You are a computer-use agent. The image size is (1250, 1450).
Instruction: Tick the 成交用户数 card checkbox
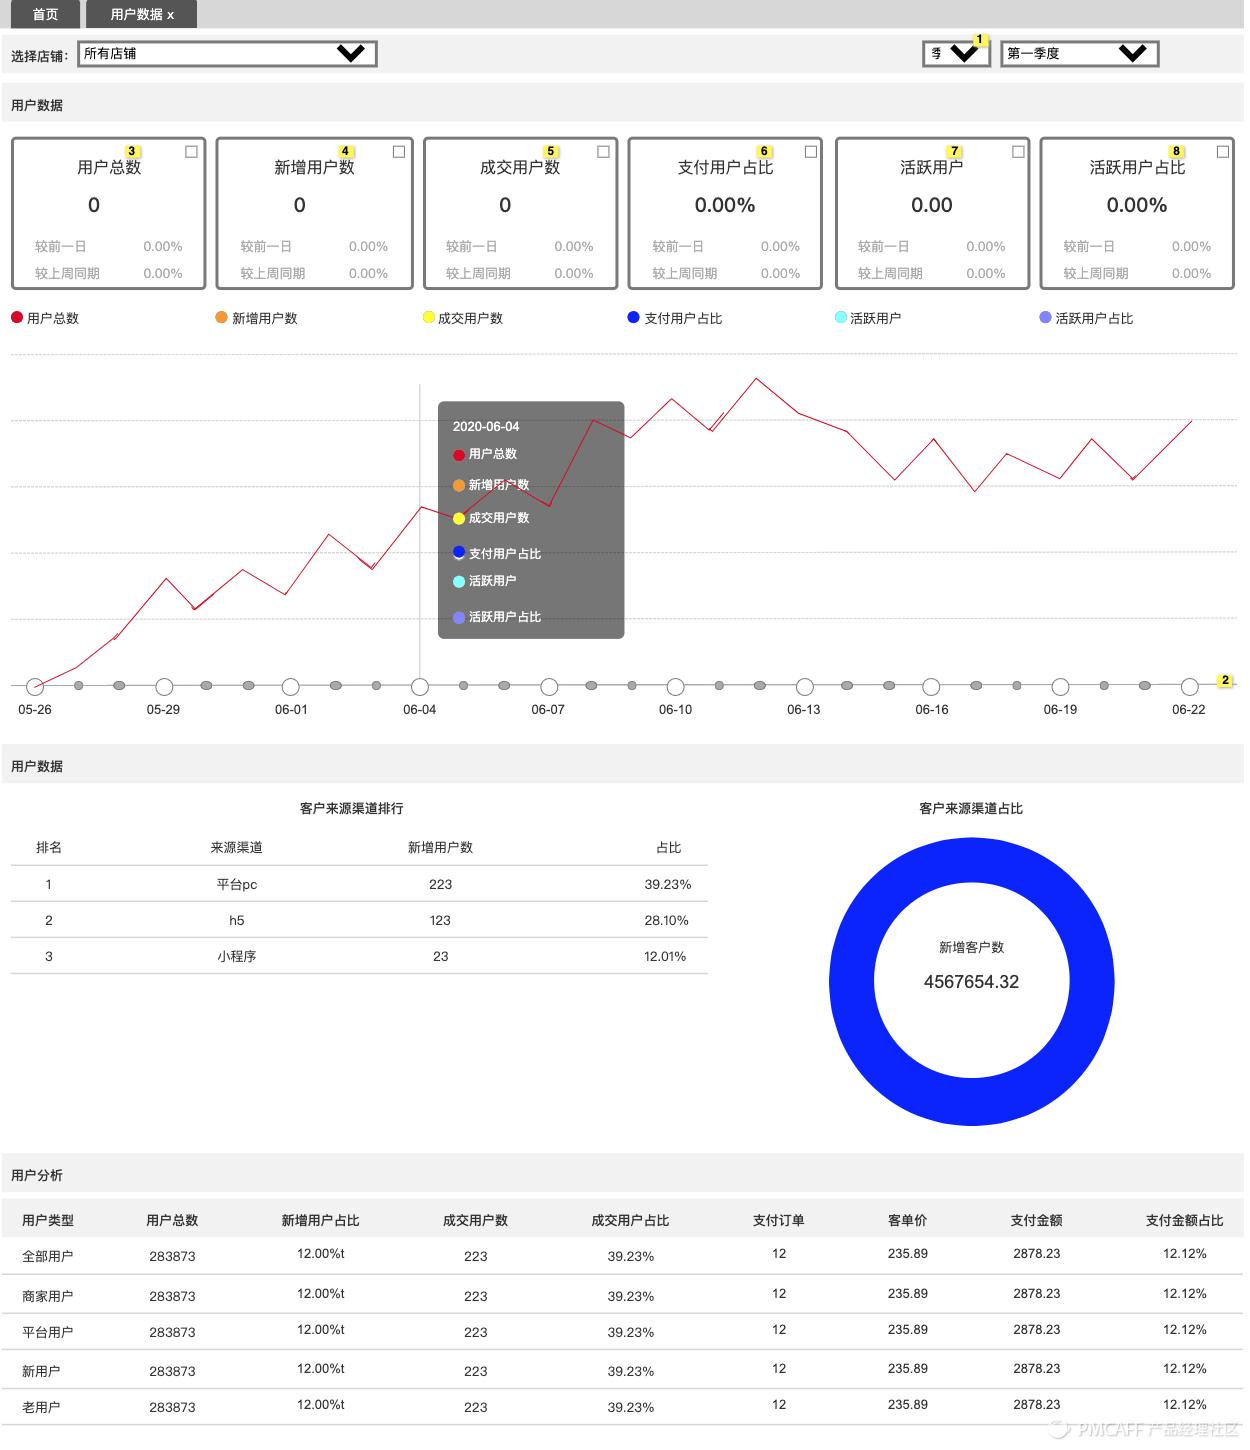603,152
